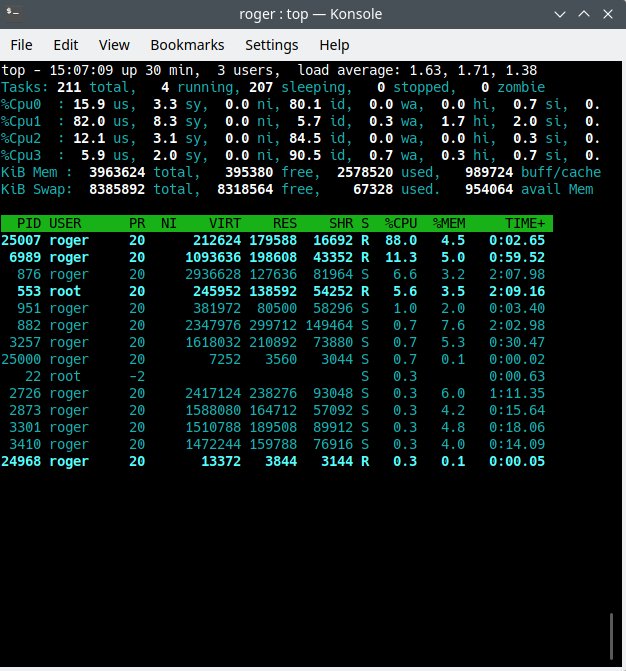Maximize the Konsole window
The width and height of the screenshot is (626, 671).
click(580, 15)
